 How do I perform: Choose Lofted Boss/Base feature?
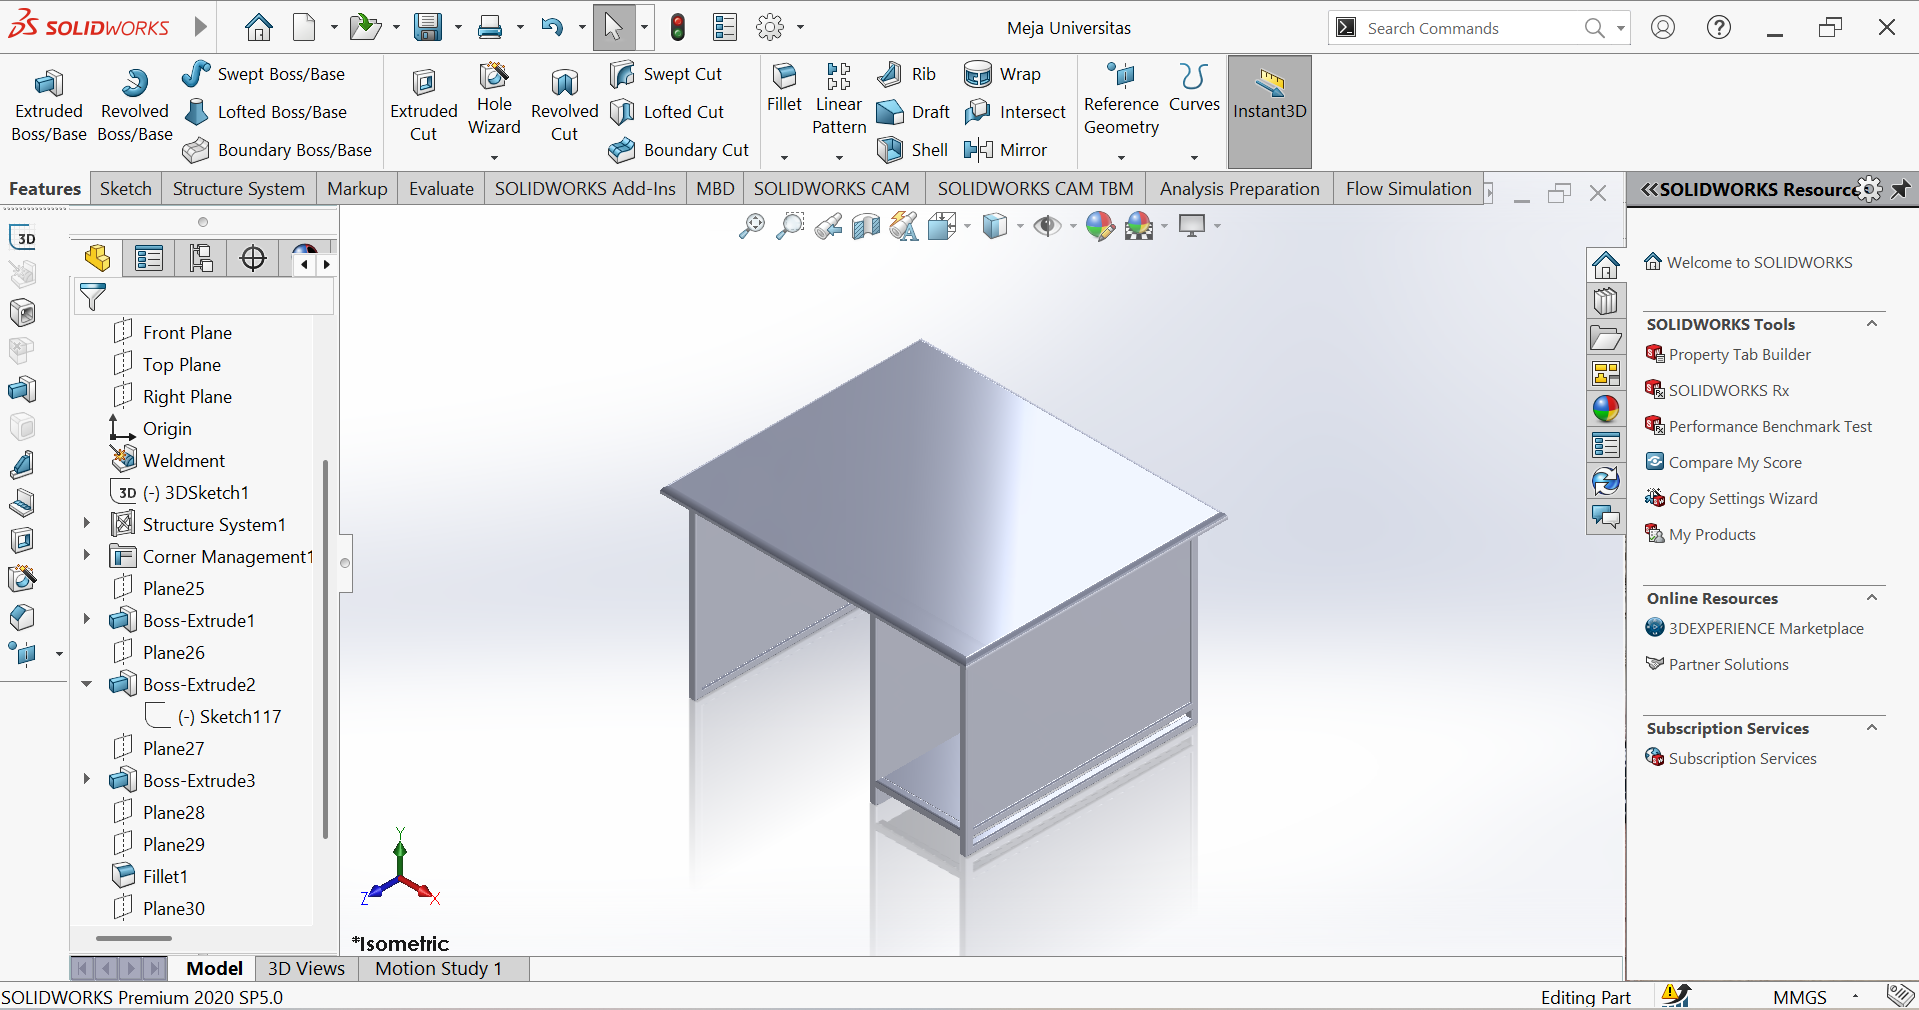(x=266, y=112)
